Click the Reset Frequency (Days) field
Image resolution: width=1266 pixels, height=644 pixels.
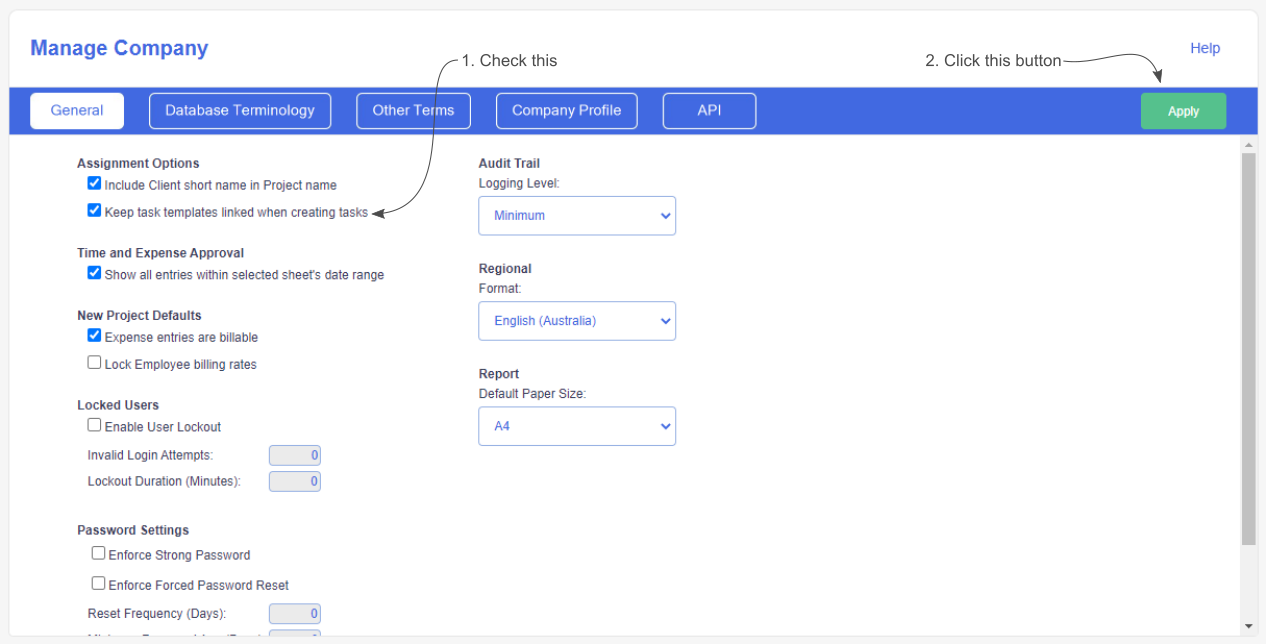pyautogui.click(x=294, y=613)
